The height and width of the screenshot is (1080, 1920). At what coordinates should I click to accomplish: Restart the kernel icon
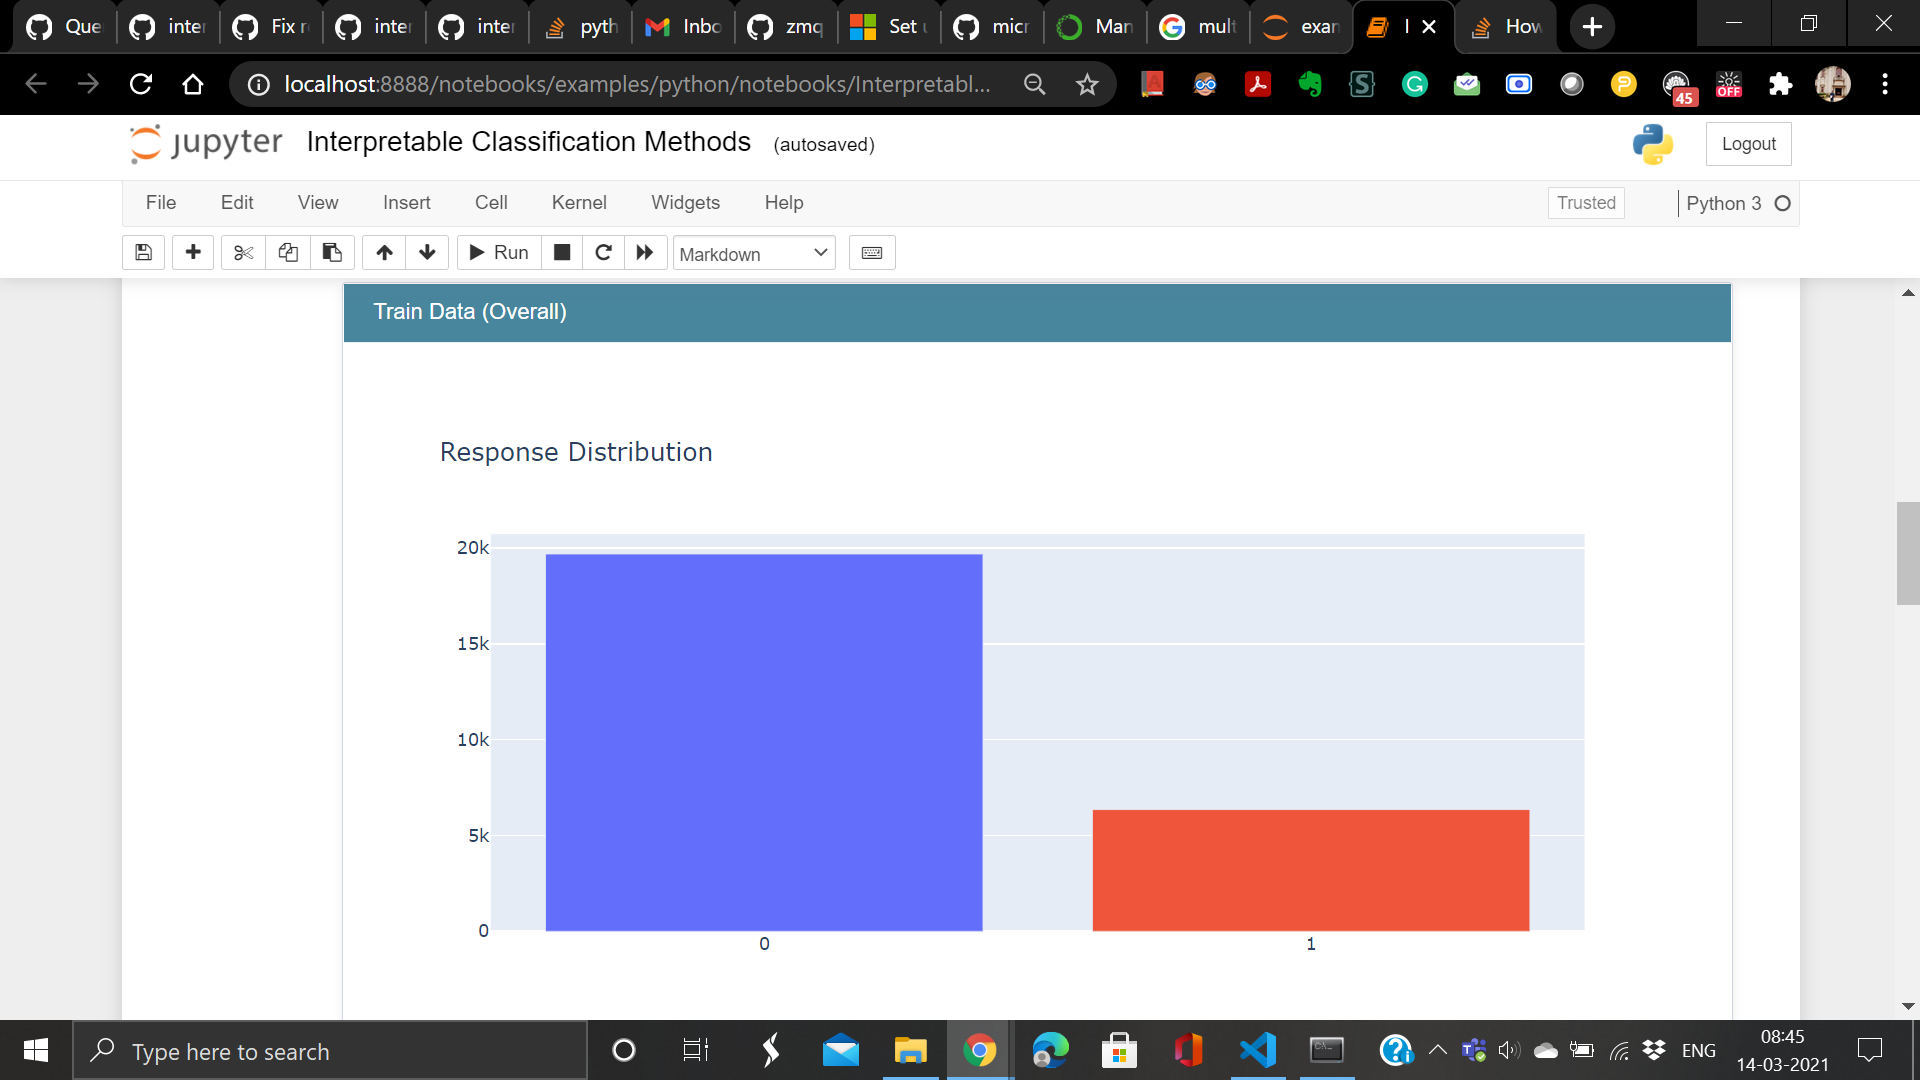click(603, 253)
